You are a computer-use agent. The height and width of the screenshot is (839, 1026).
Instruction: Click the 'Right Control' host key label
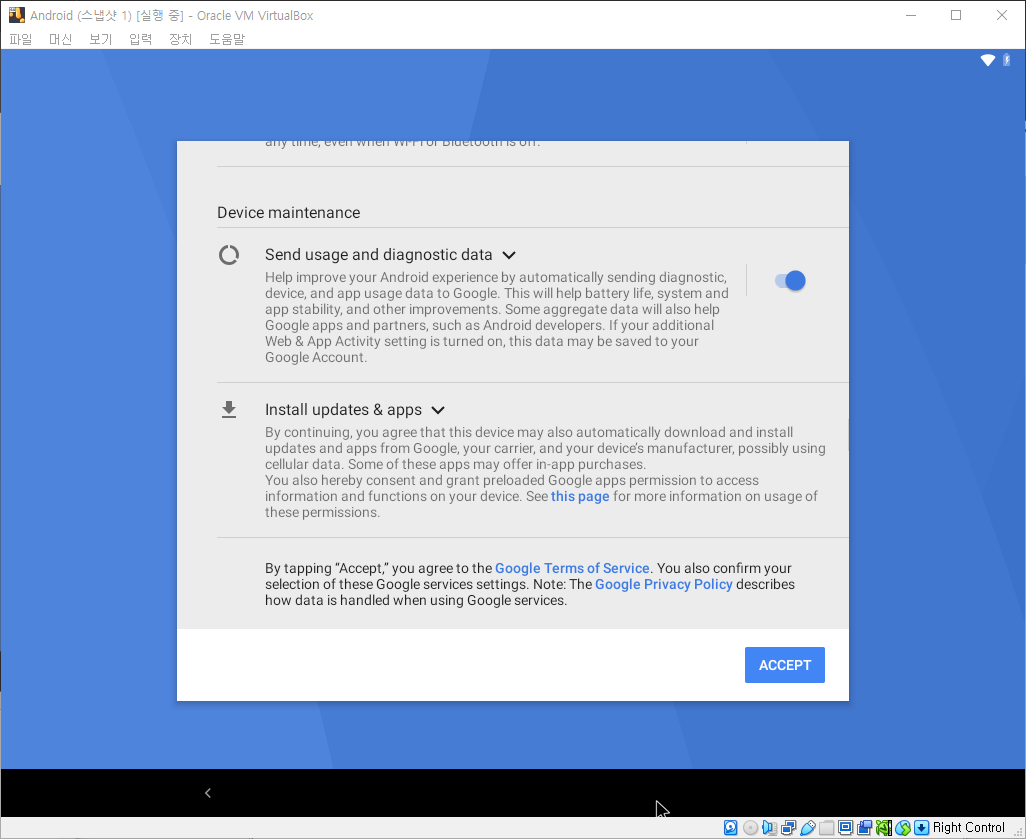(968, 828)
